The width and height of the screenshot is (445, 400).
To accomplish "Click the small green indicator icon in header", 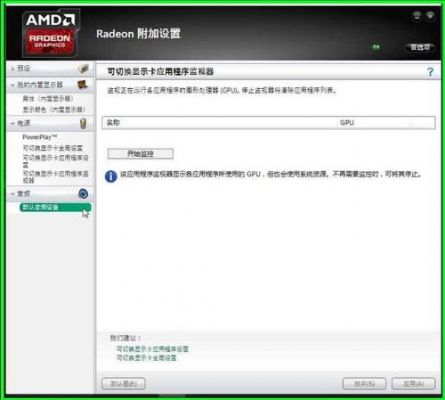I will tap(376, 47).
